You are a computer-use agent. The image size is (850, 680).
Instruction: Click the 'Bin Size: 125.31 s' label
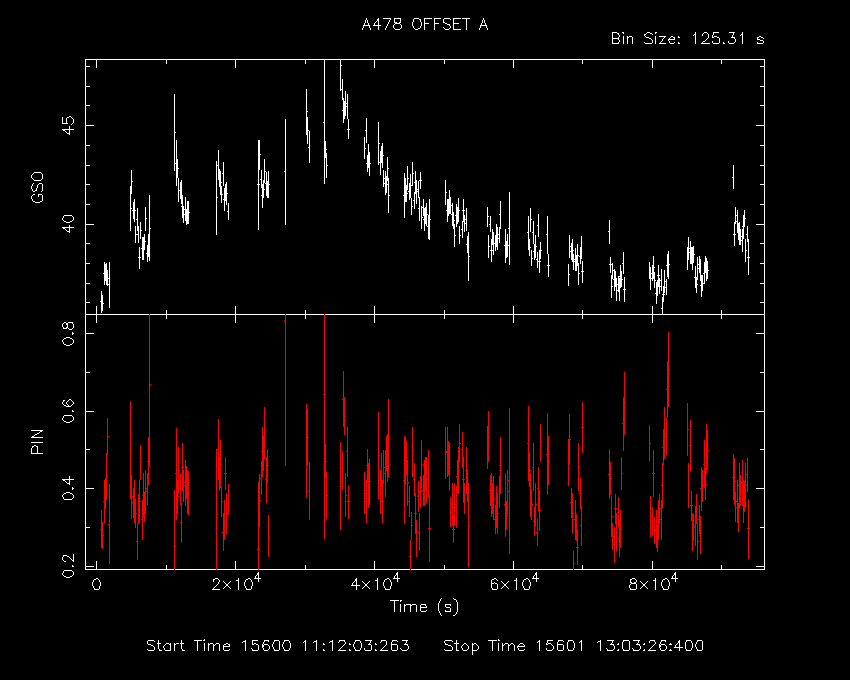click(687, 39)
